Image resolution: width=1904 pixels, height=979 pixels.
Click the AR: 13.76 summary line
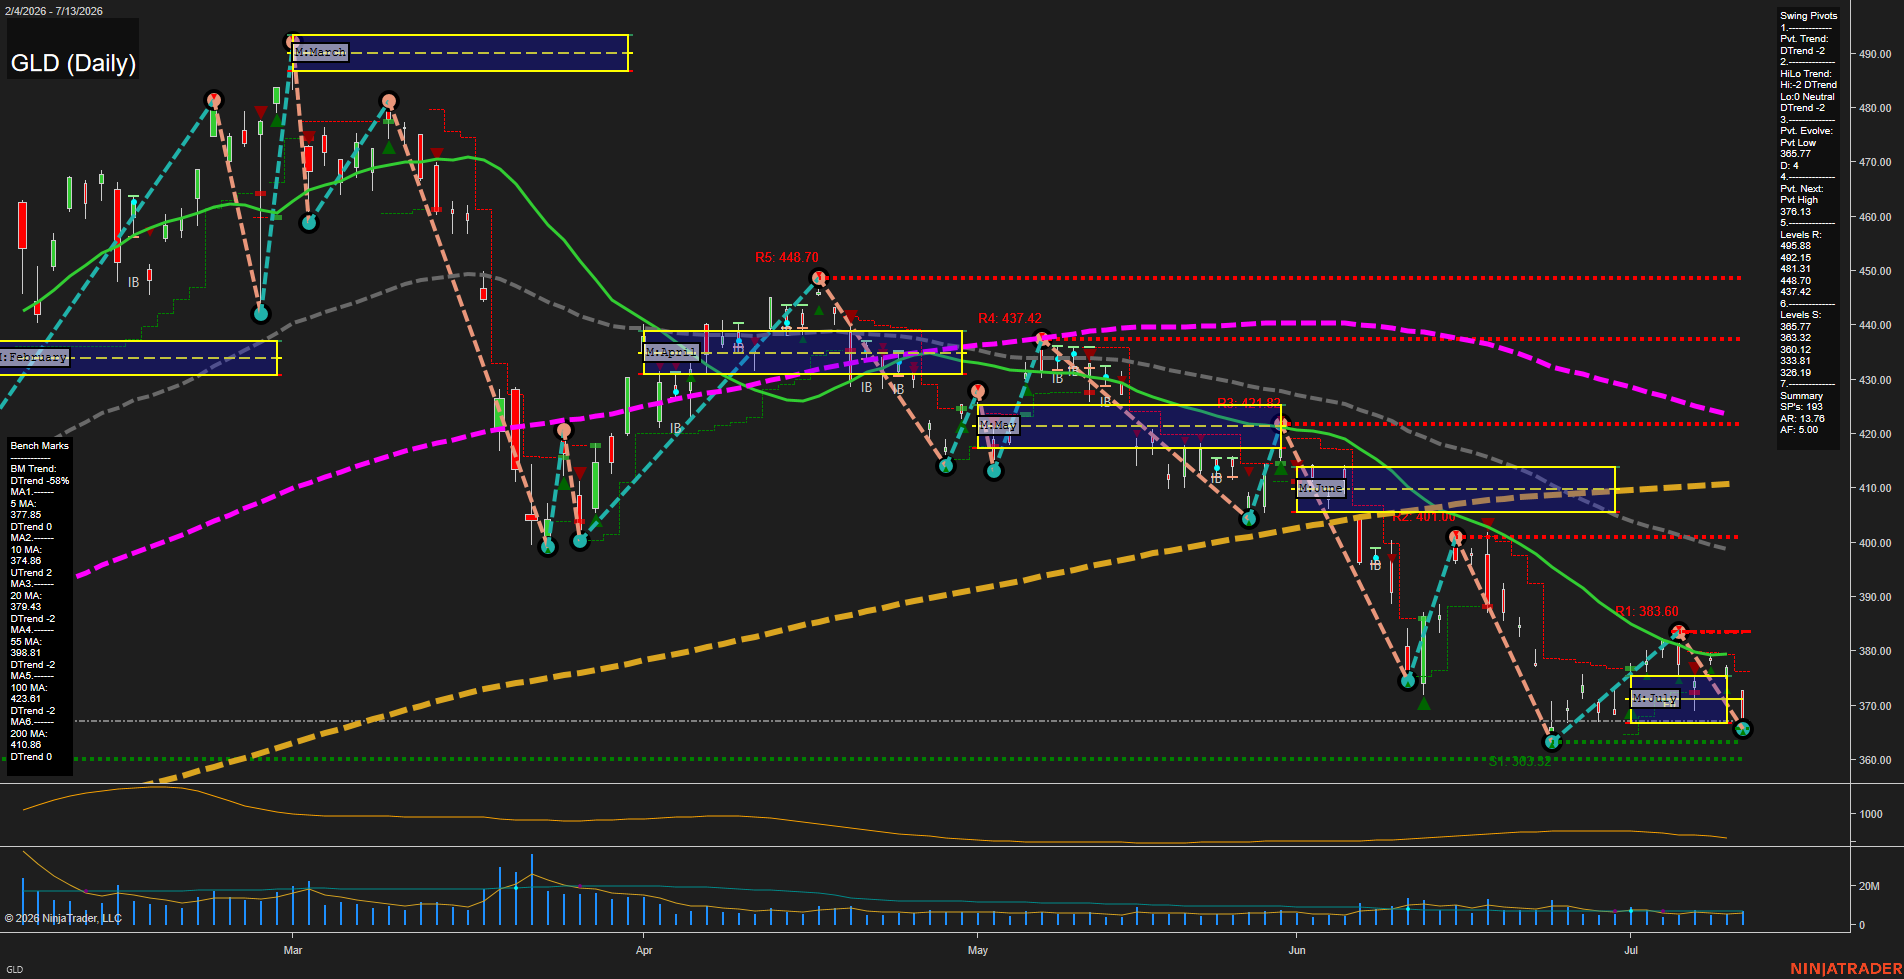(x=1803, y=419)
